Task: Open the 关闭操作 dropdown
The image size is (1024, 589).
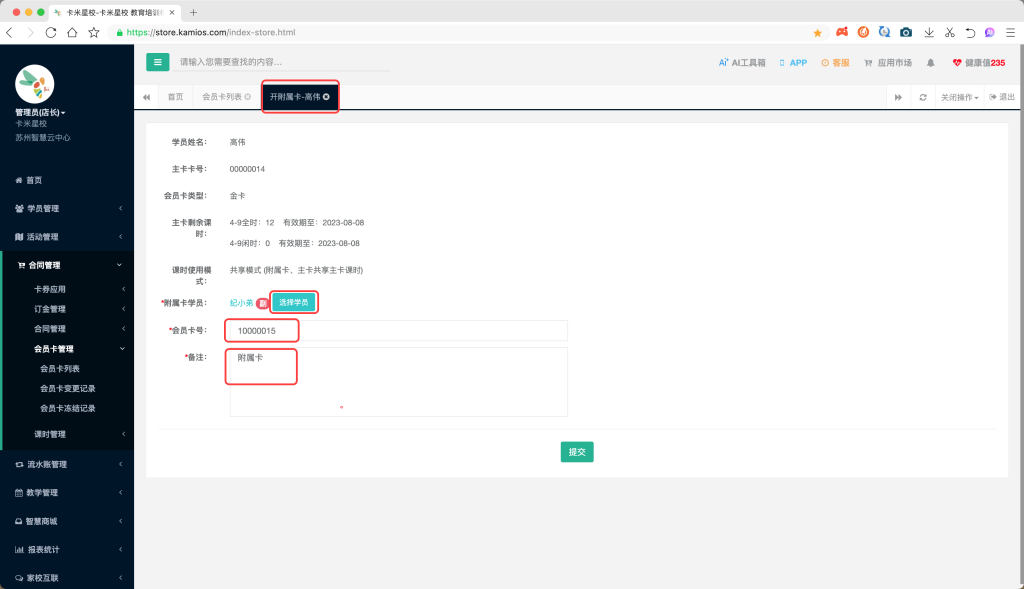Action: (x=959, y=97)
